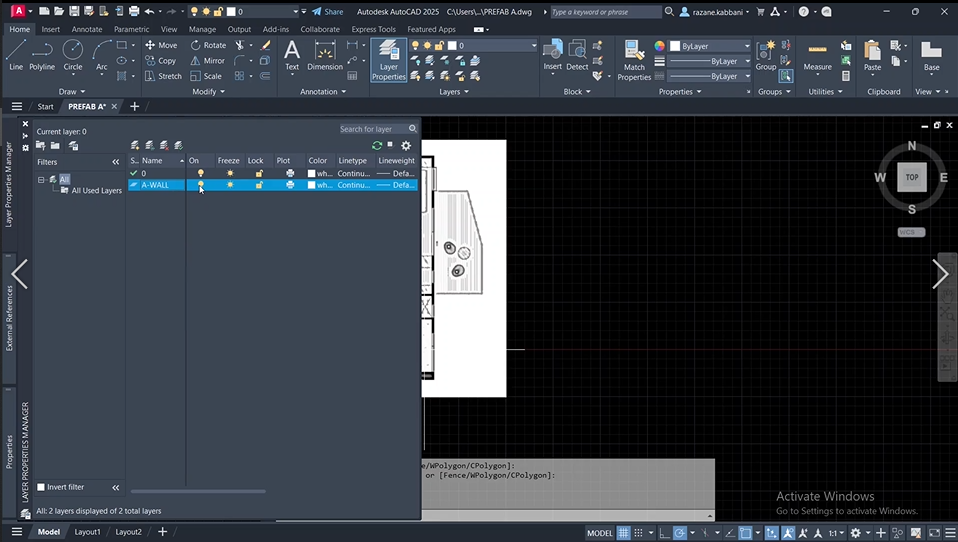The height and width of the screenshot is (542, 958).
Task: Open the Layout1 tab
Action: pos(87,532)
